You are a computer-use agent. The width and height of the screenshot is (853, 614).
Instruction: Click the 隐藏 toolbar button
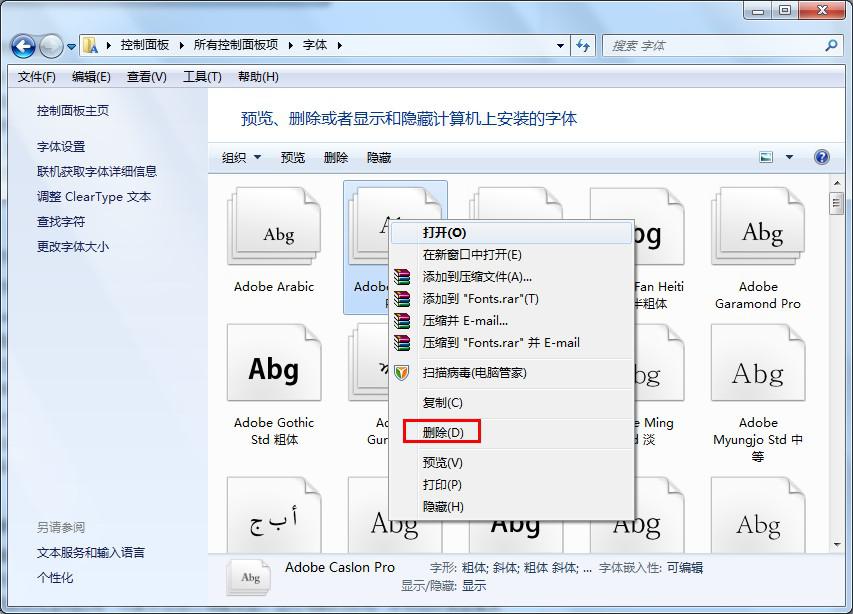378,156
